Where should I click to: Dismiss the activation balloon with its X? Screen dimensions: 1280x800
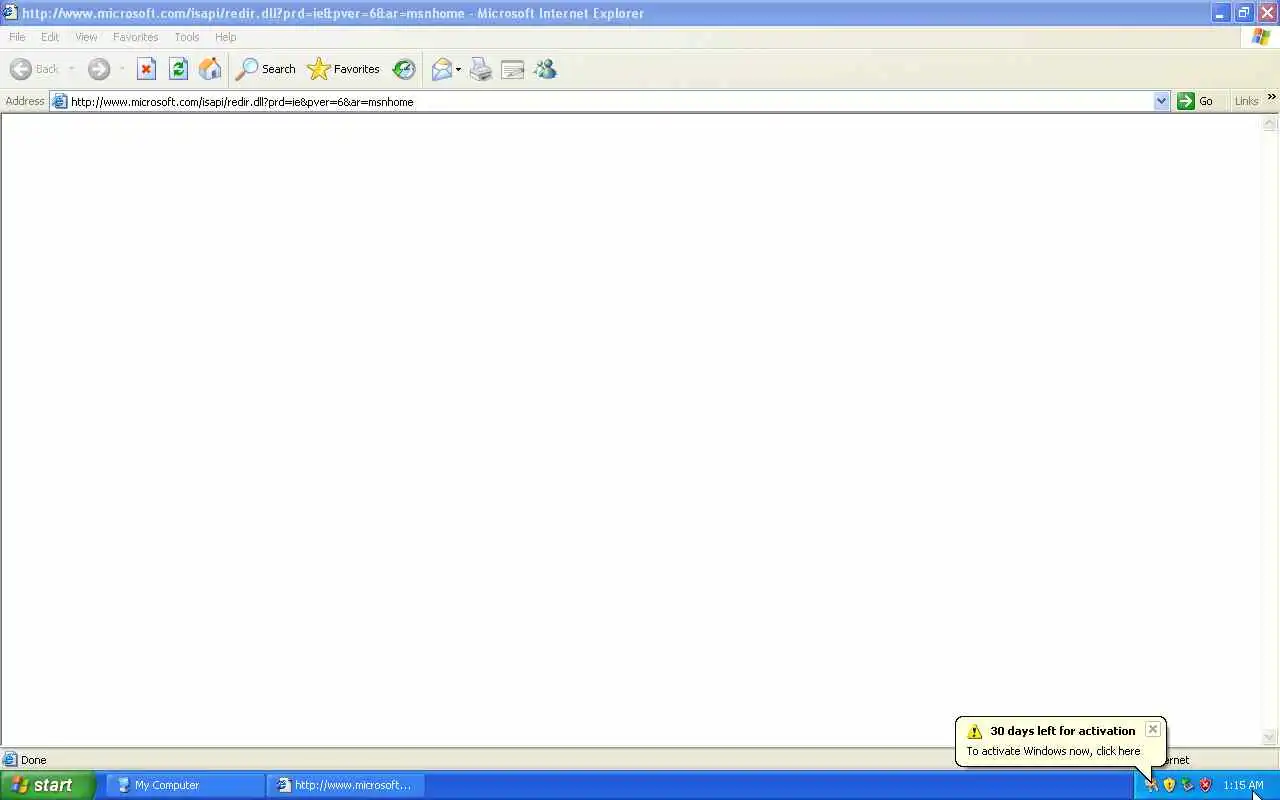(1152, 729)
